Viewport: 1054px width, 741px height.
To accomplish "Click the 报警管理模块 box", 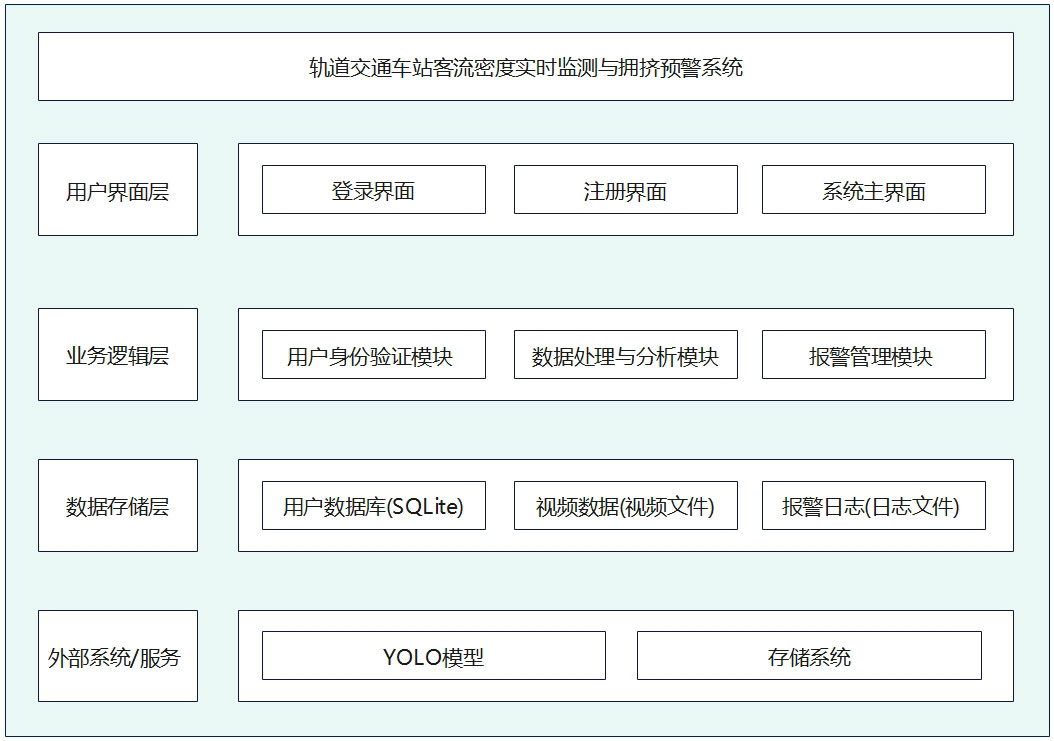I will pyautogui.click(x=873, y=355).
